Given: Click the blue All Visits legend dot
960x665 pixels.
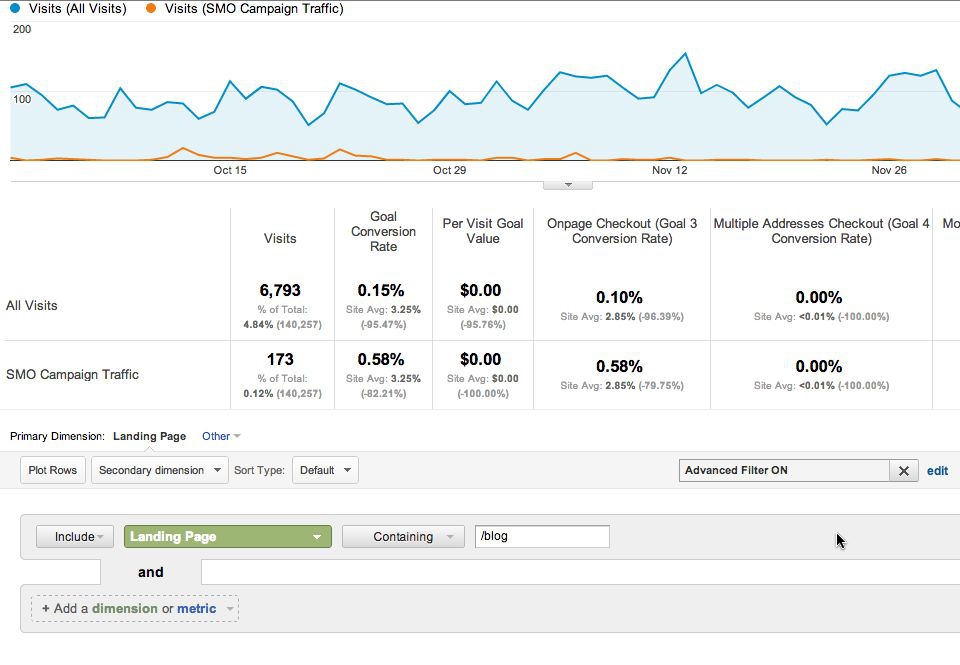Looking at the screenshot, I should click(15, 9).
